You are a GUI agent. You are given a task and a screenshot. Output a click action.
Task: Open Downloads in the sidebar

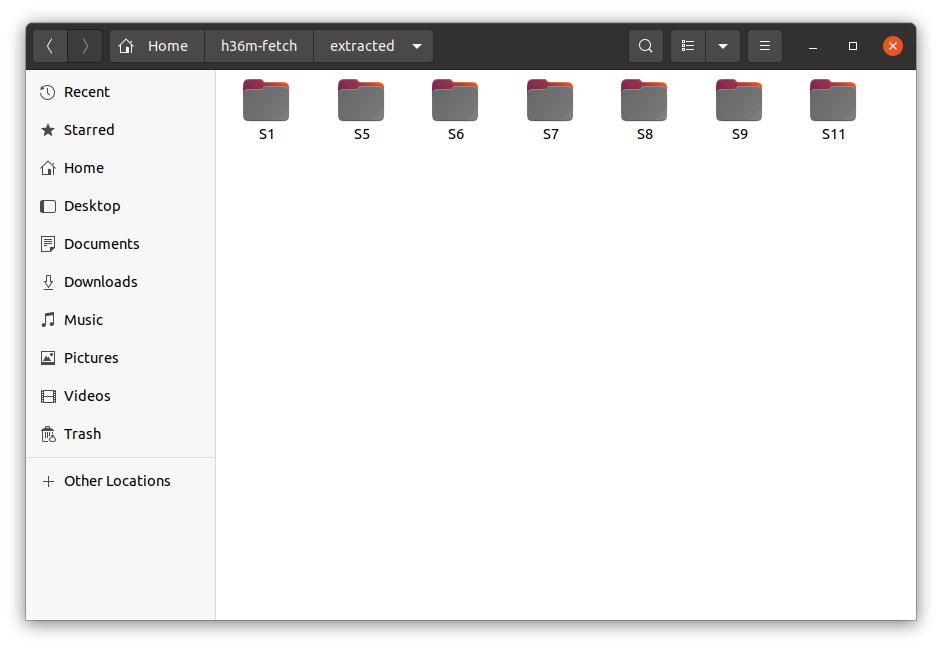tap(120, 282)
